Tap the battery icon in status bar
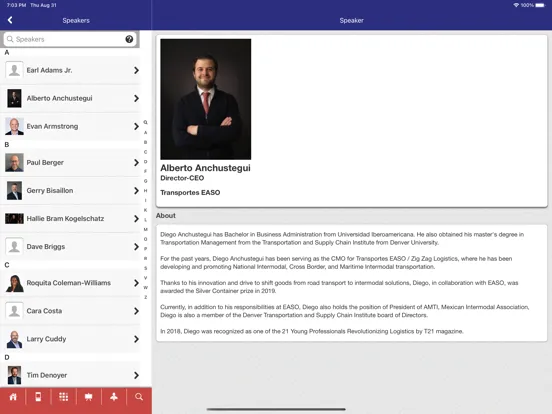552x414 pixels. [x=540, y=5]
